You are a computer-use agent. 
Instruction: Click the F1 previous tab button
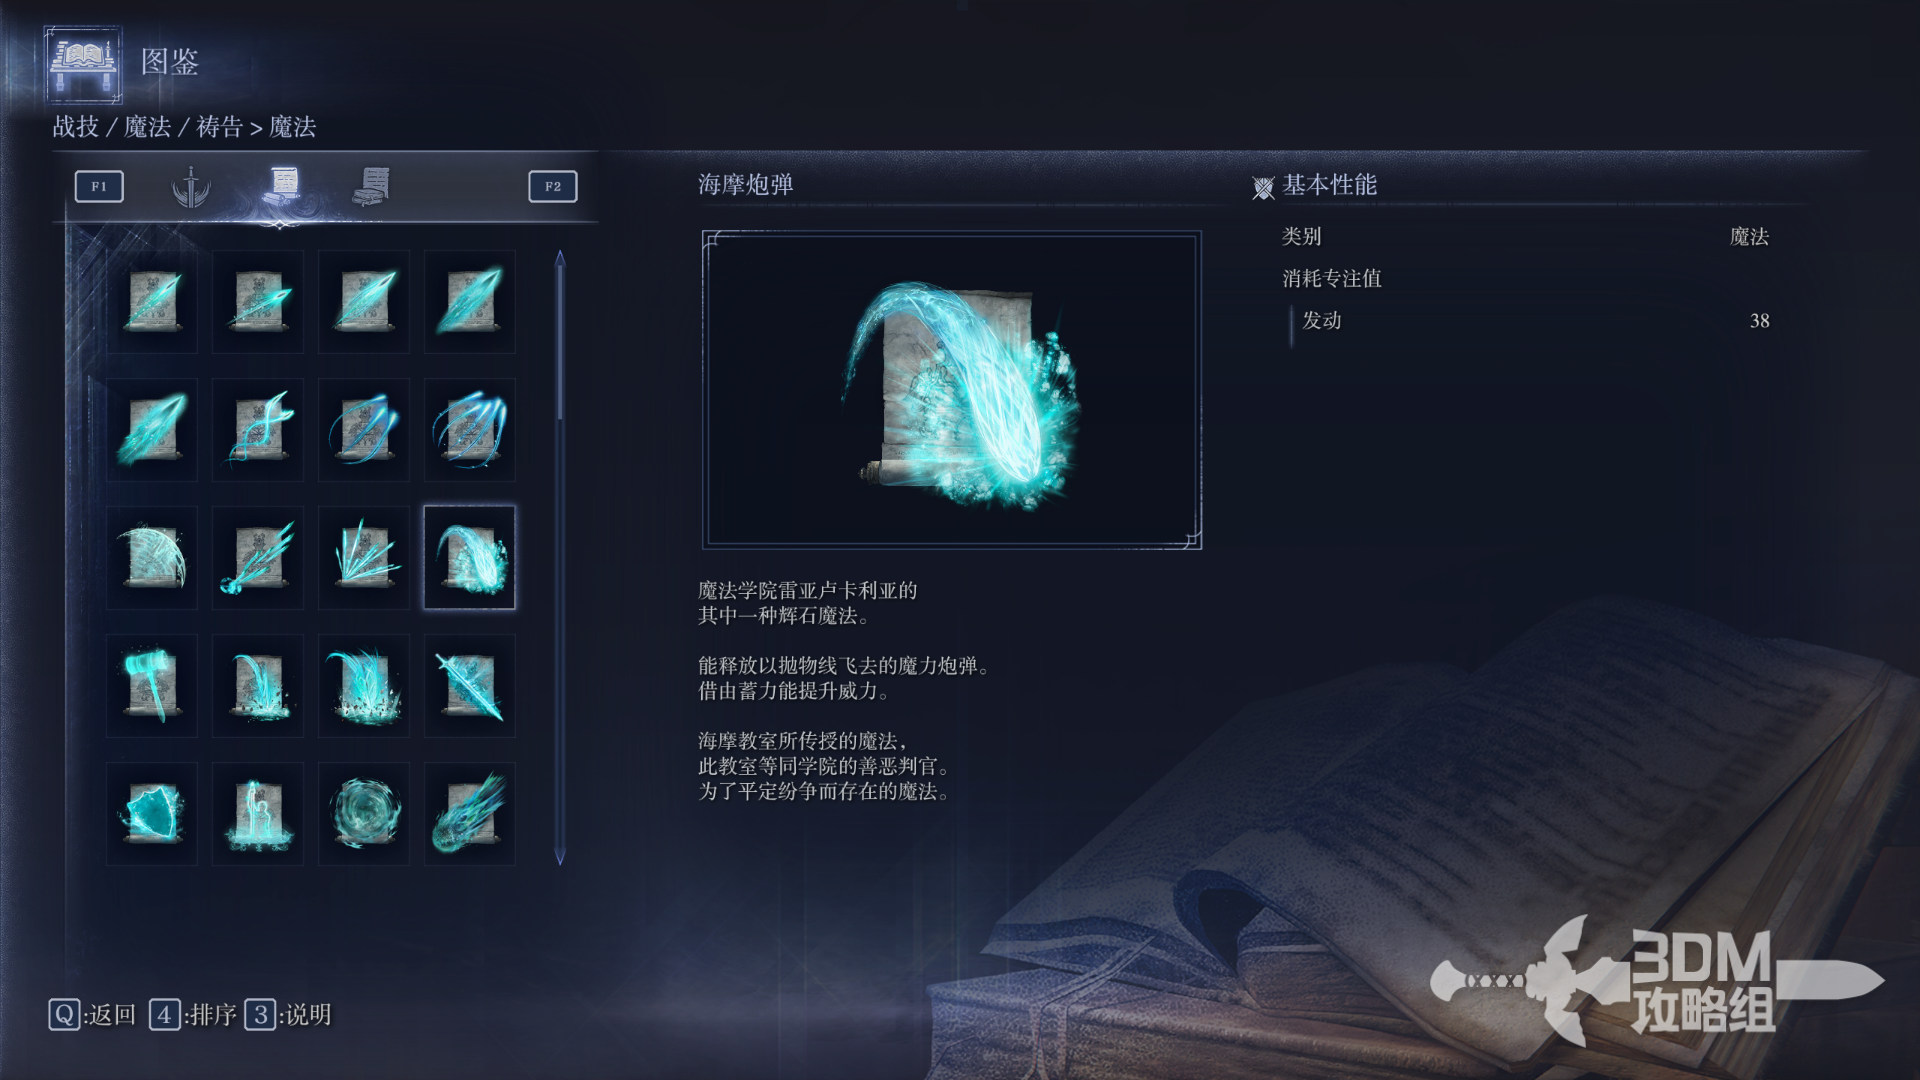(99, 186)
